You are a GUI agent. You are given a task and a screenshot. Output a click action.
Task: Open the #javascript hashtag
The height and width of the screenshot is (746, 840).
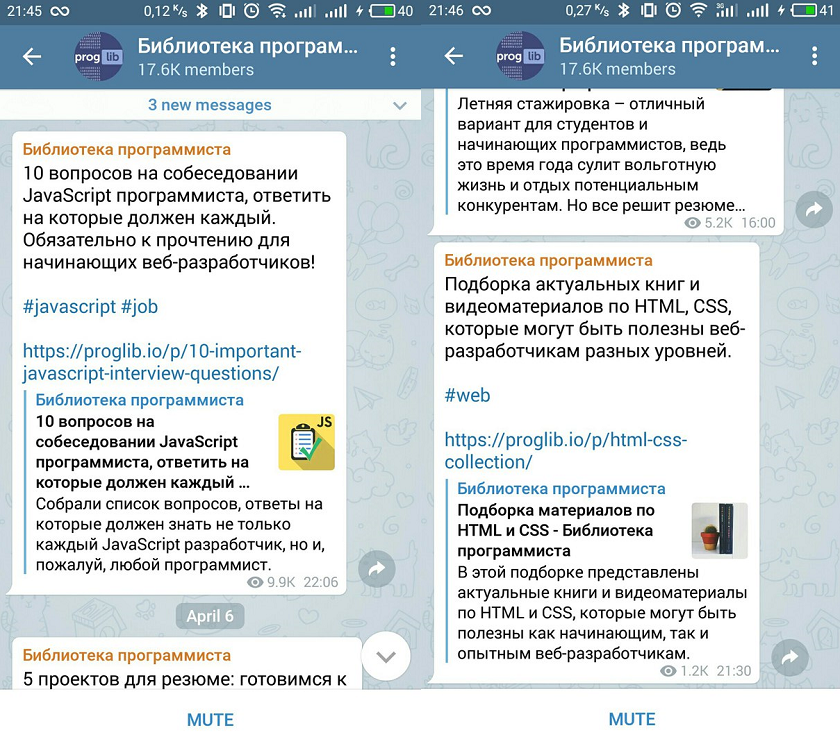69,307
